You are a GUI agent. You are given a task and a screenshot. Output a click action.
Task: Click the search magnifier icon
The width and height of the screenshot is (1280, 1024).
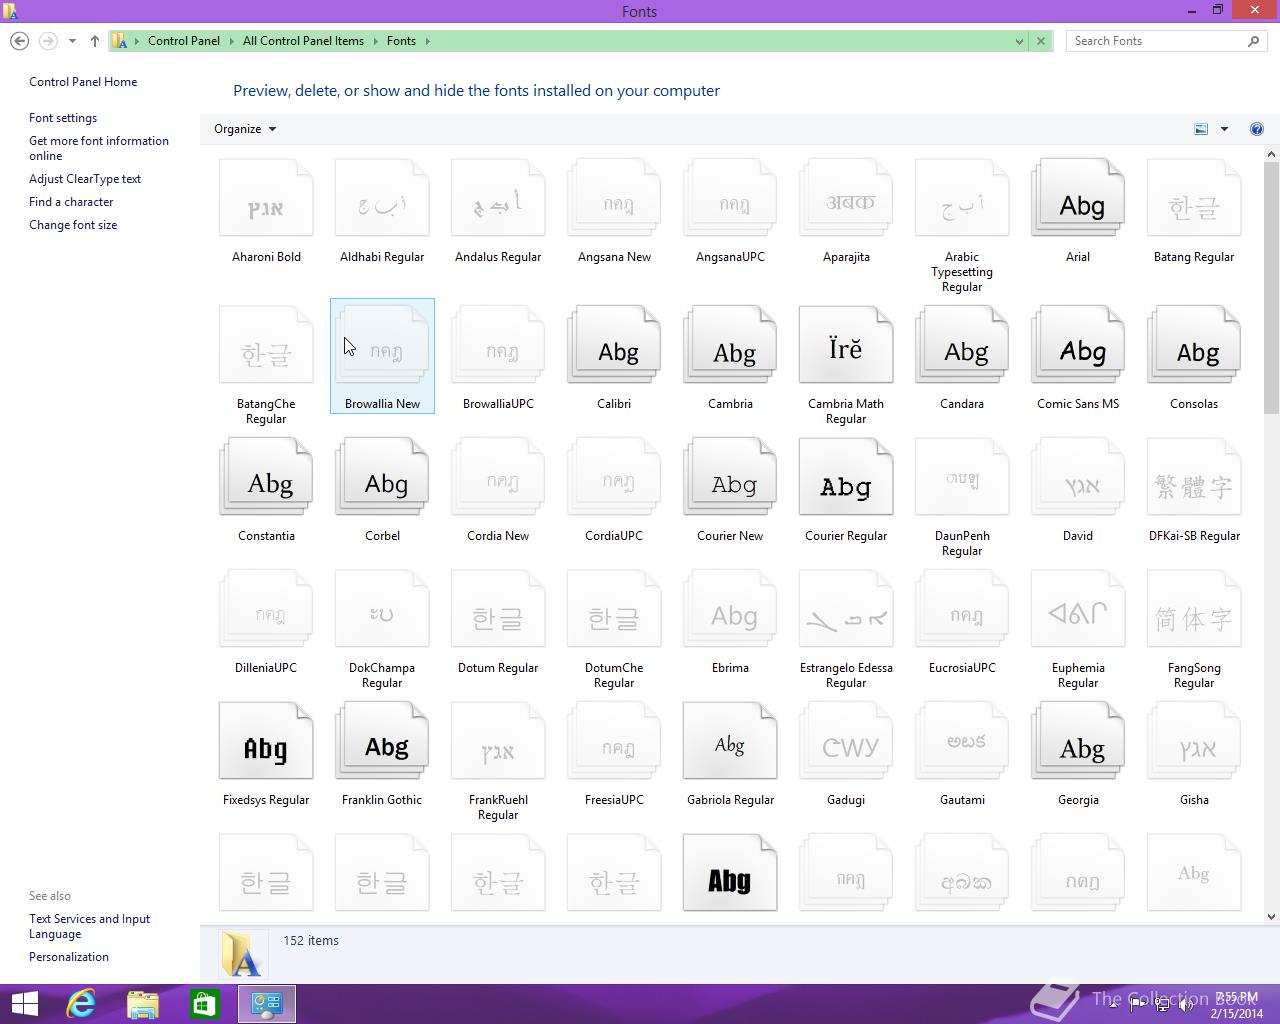click(1254, 41)
